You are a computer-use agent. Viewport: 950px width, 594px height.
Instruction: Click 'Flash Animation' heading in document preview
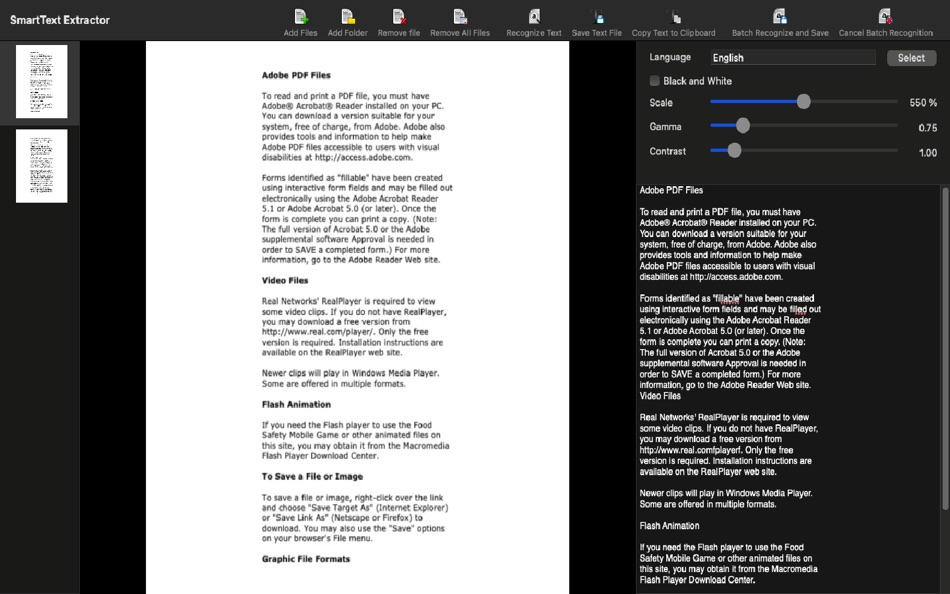tap(296, 404)
